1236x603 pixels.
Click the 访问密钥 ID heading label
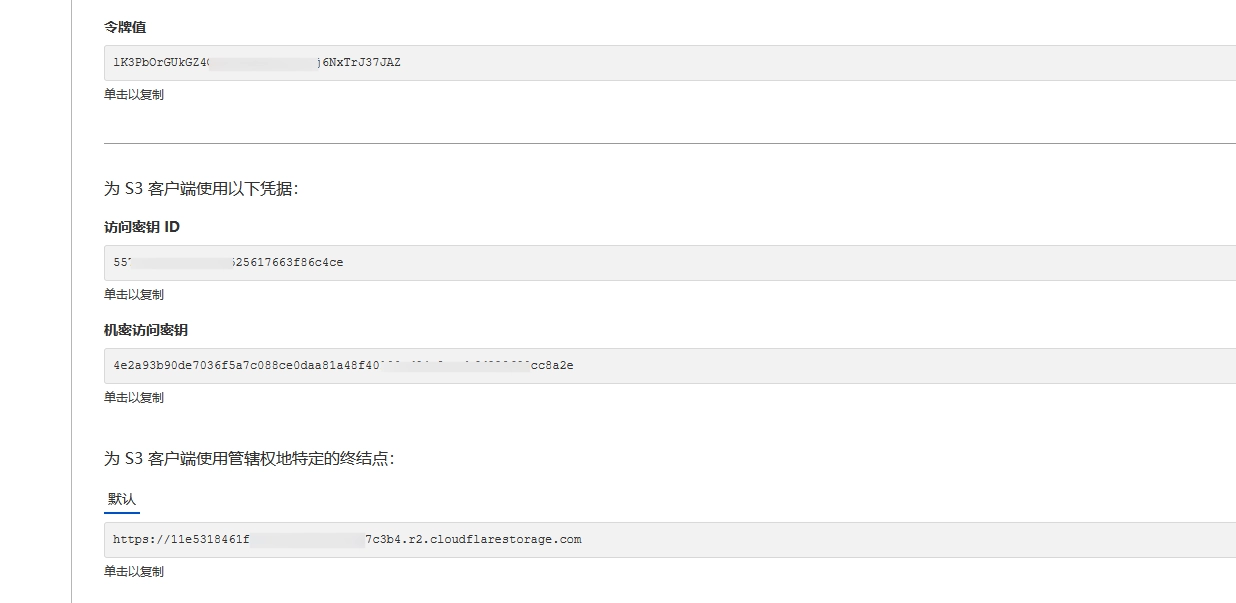pyautogui.click(x=142, y=227)
